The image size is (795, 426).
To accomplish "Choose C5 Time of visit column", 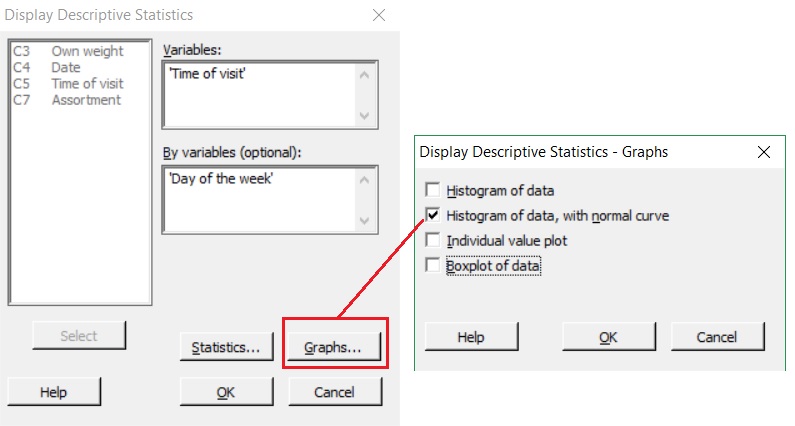I will coord(68,84).
